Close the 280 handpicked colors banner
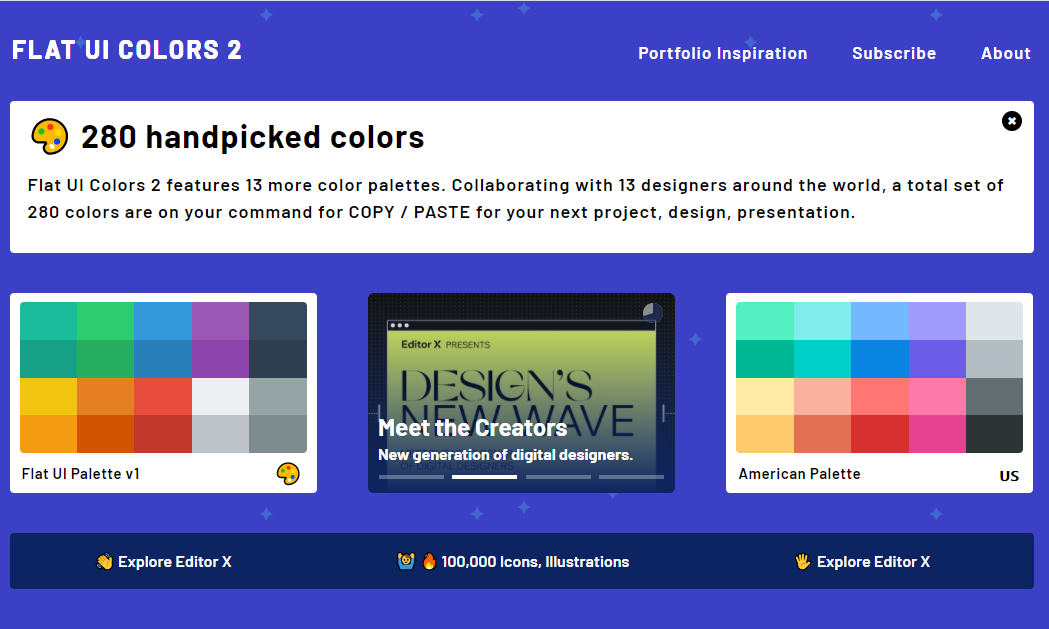 pos(1012,121)
